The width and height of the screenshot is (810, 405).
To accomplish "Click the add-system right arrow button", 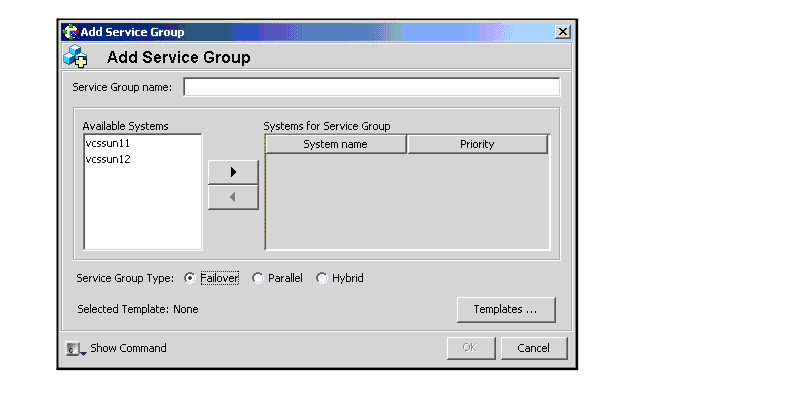I will point(233,172).
